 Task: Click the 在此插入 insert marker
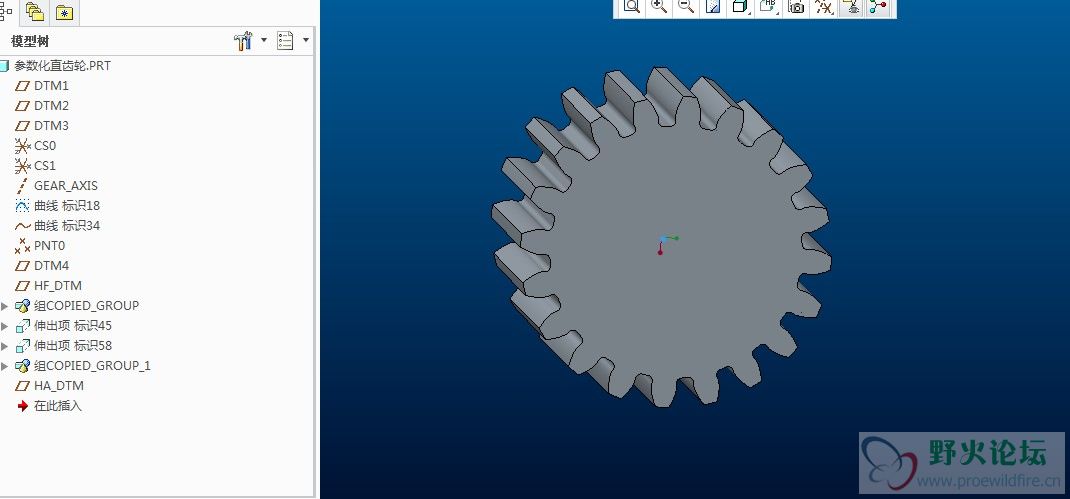pos(57,406)
